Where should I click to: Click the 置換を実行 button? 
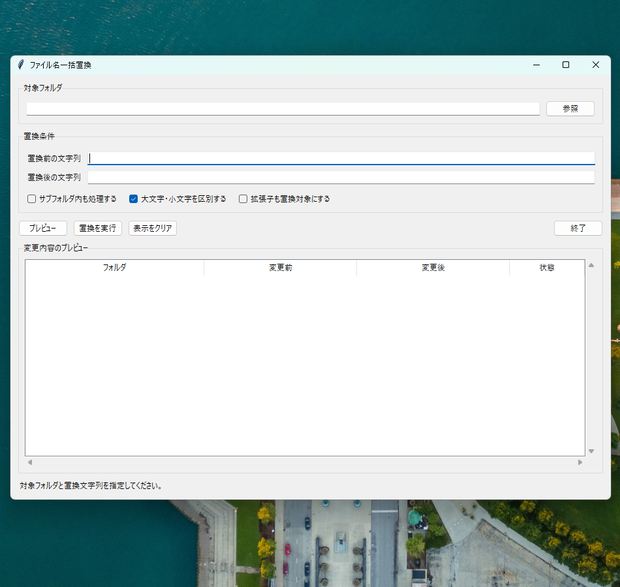point(98,228)
